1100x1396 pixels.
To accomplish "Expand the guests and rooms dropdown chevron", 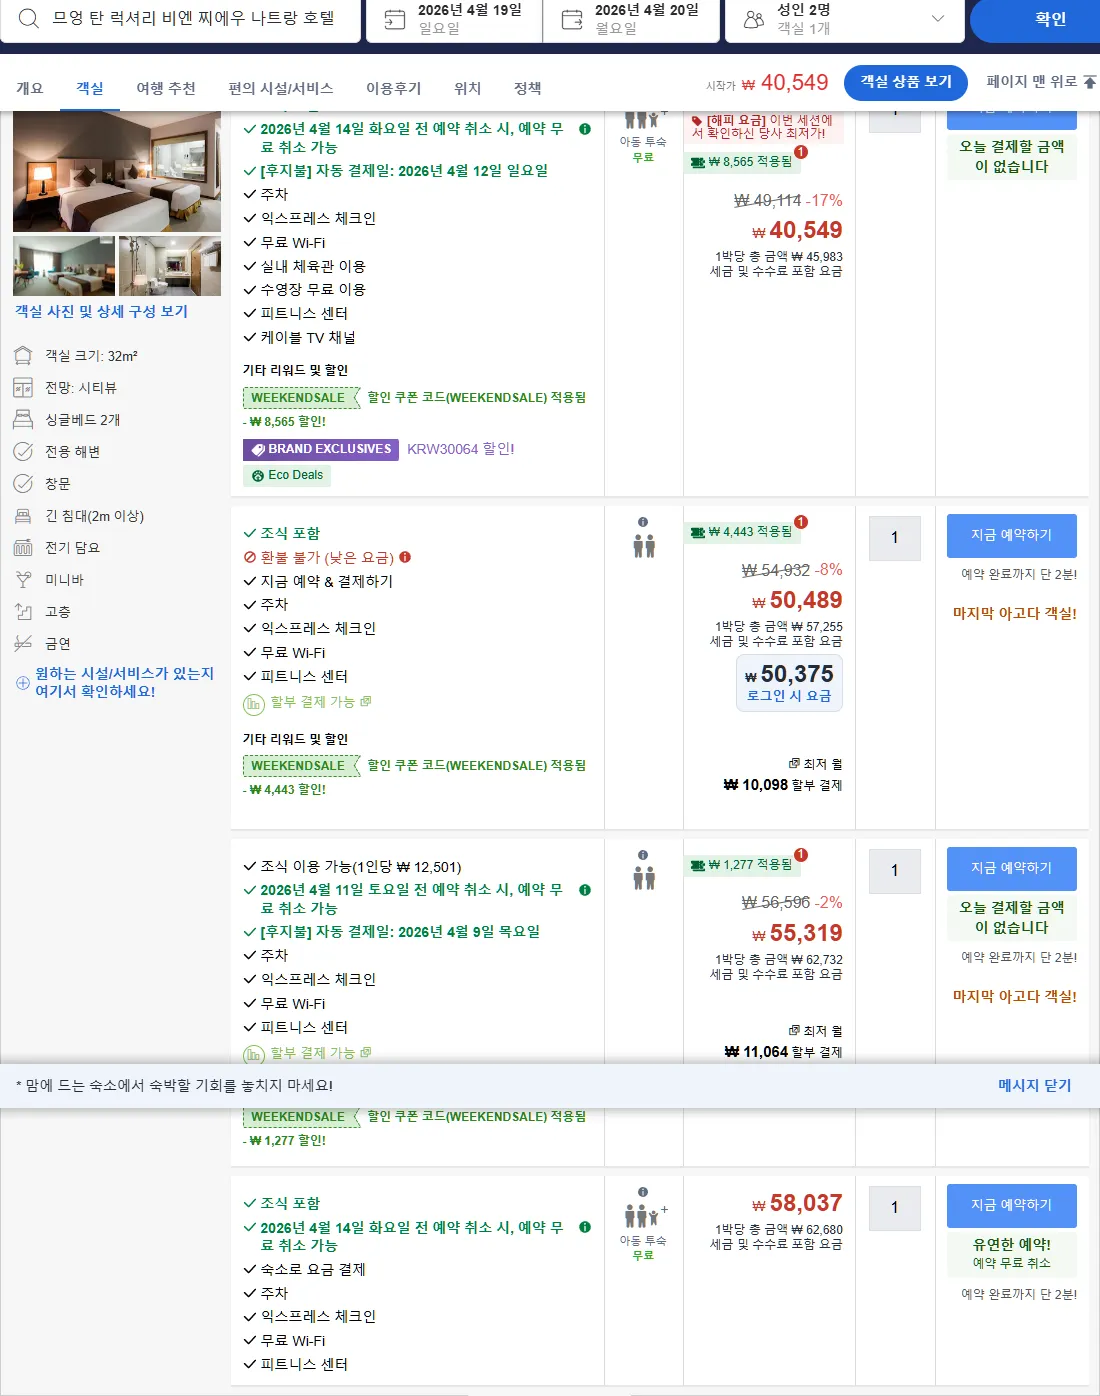I will coord(937,19).
